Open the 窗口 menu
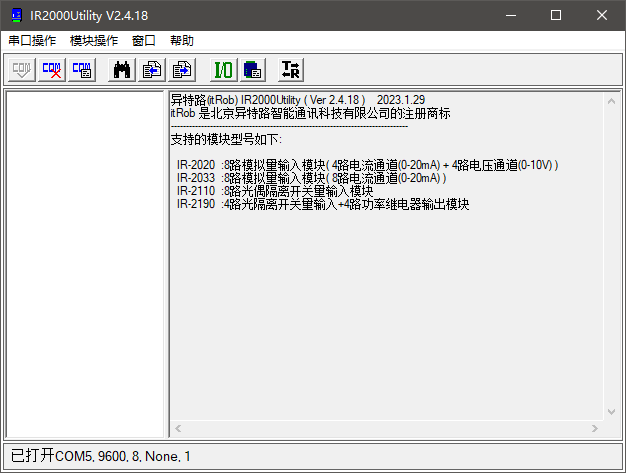 click(x=143, y=41)
